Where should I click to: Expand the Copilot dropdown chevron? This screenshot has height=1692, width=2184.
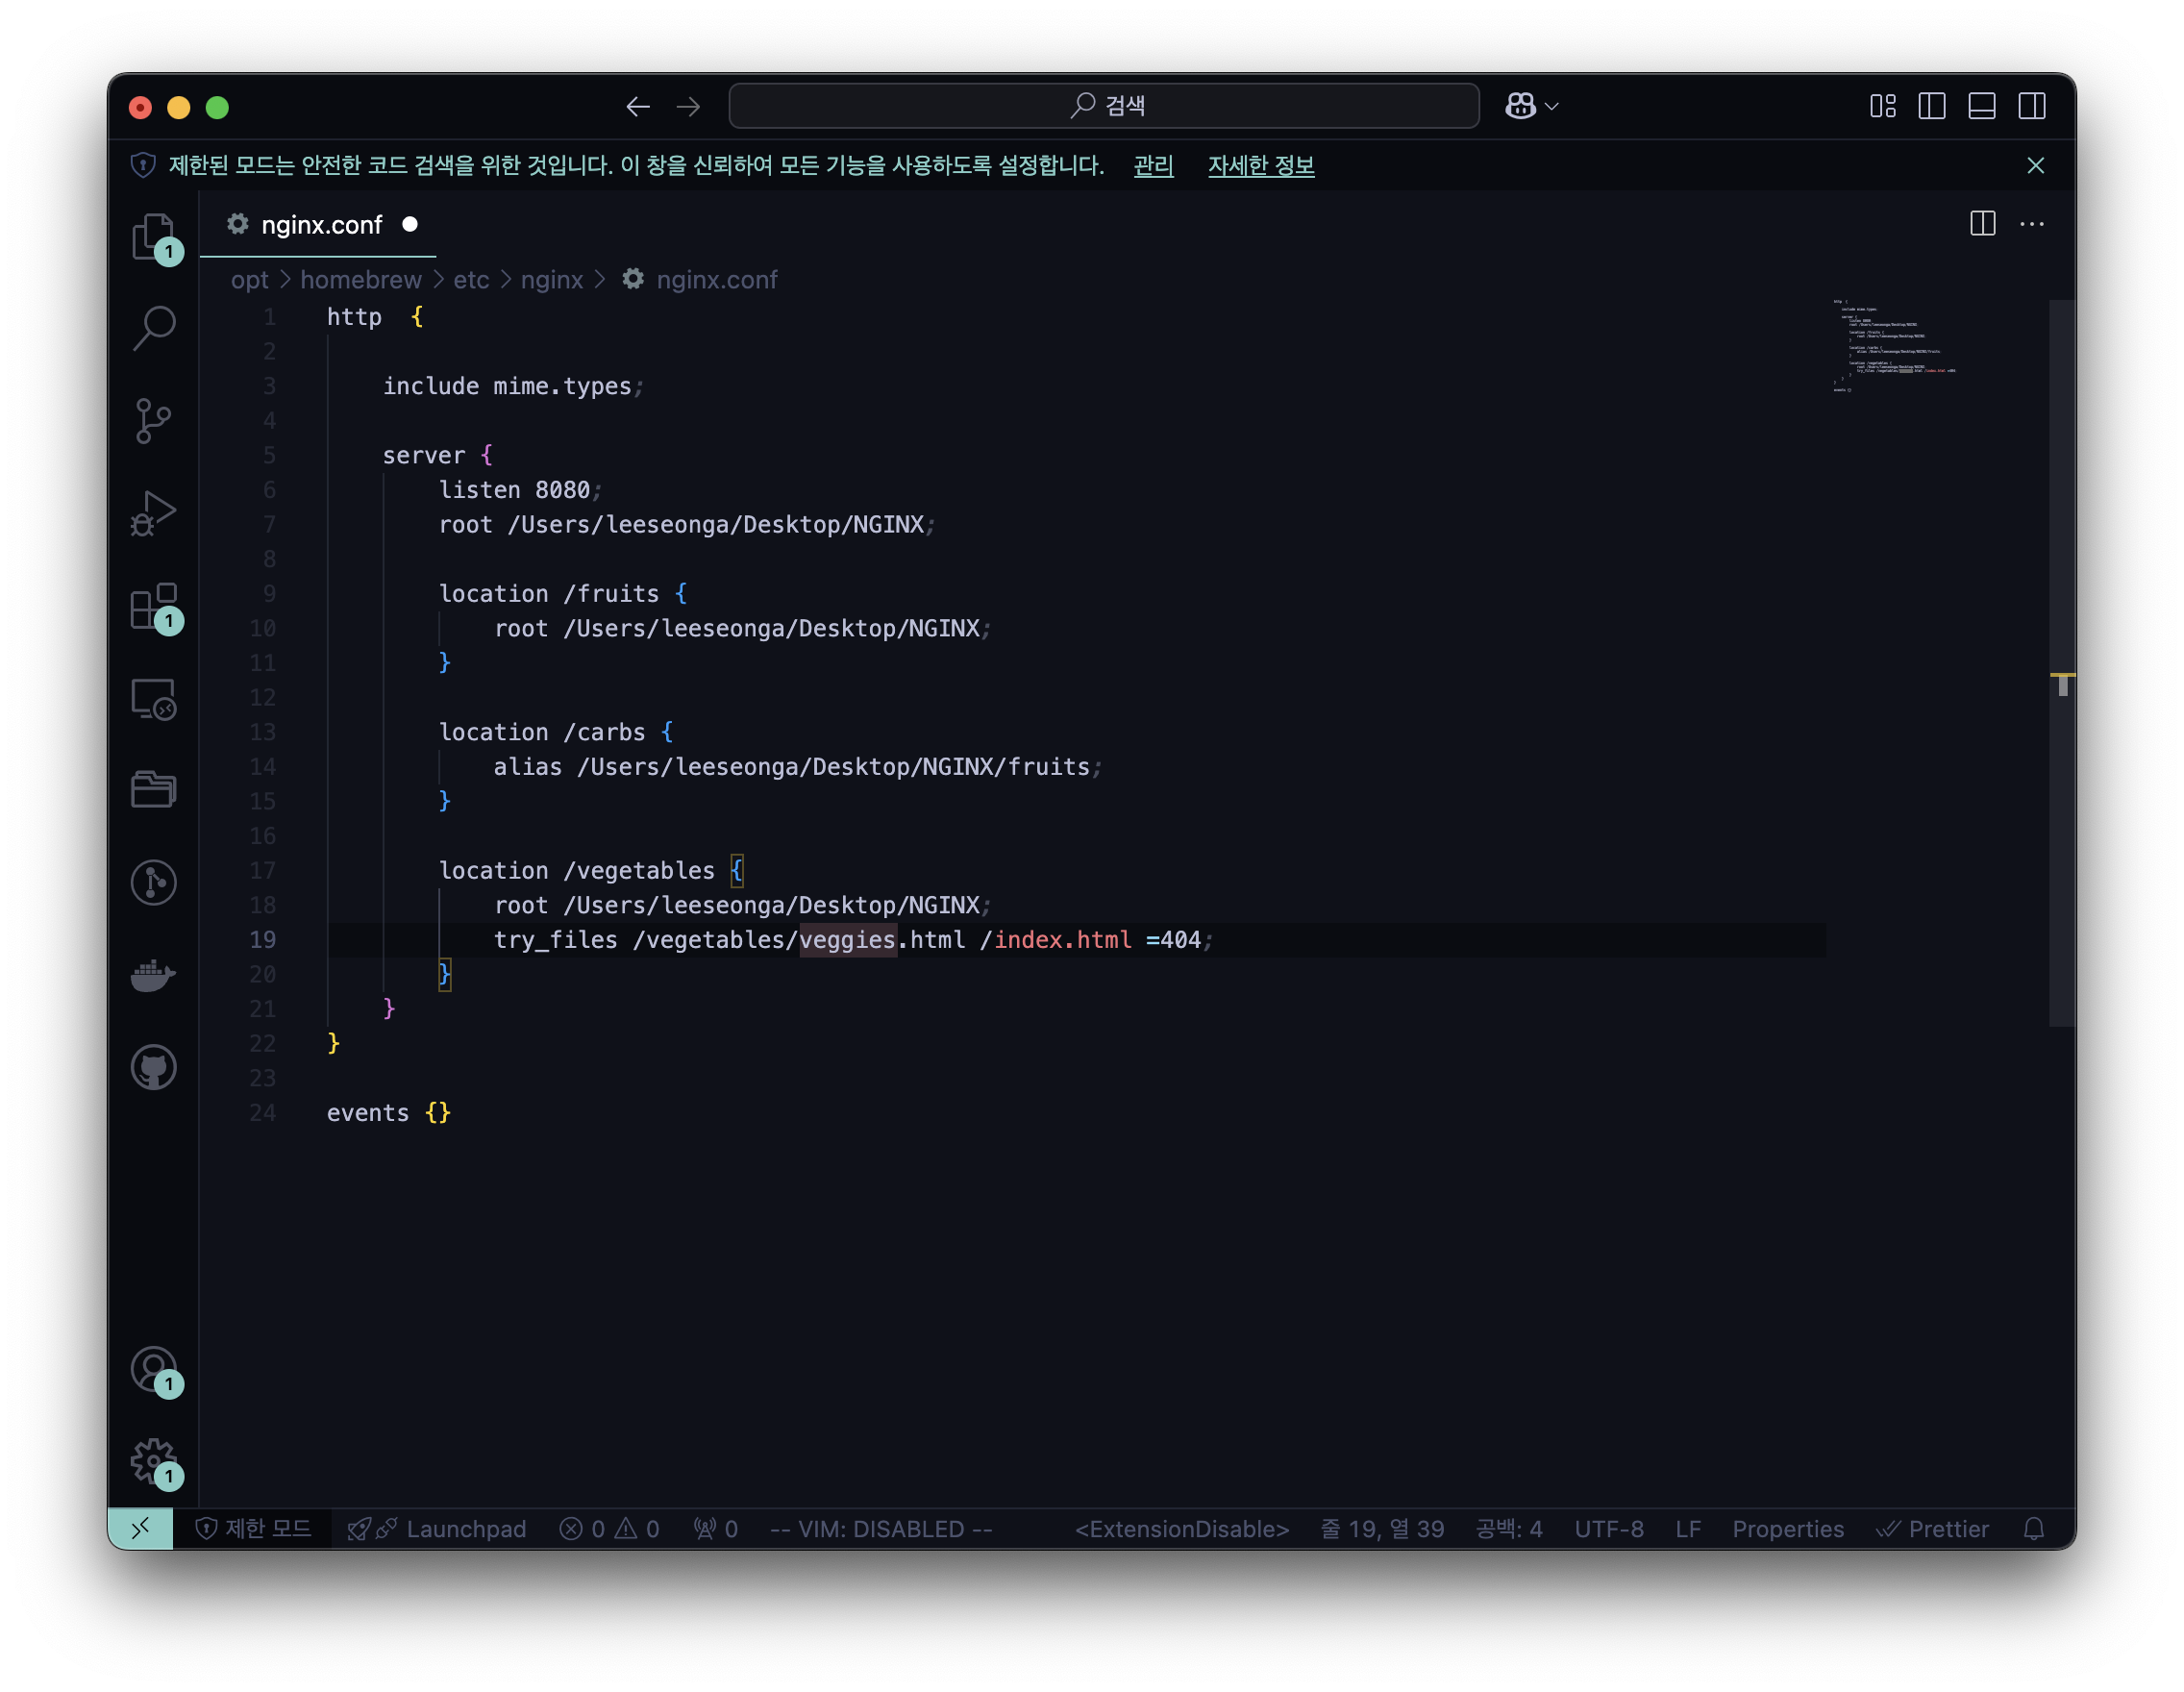point(1552,106)
